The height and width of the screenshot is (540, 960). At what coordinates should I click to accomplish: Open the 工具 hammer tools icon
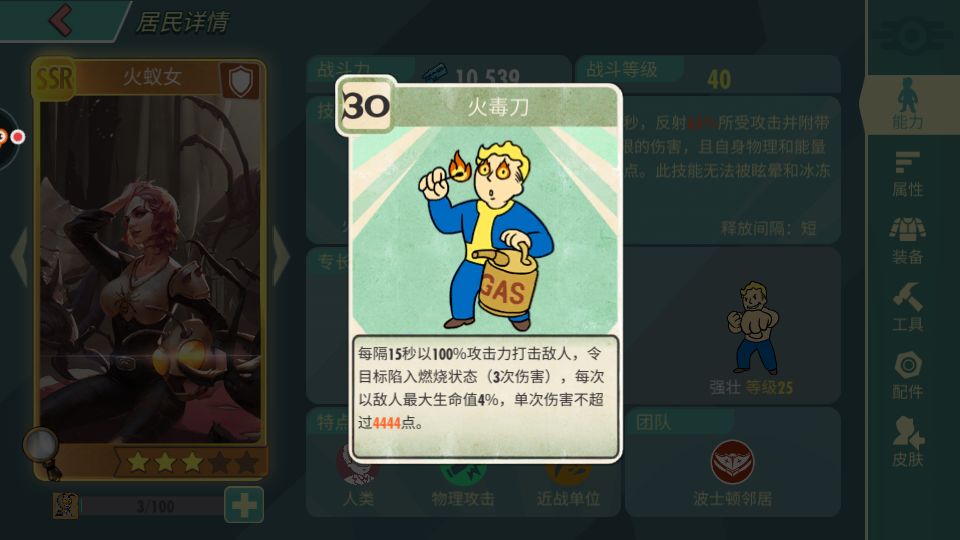[x=907, y=307]
